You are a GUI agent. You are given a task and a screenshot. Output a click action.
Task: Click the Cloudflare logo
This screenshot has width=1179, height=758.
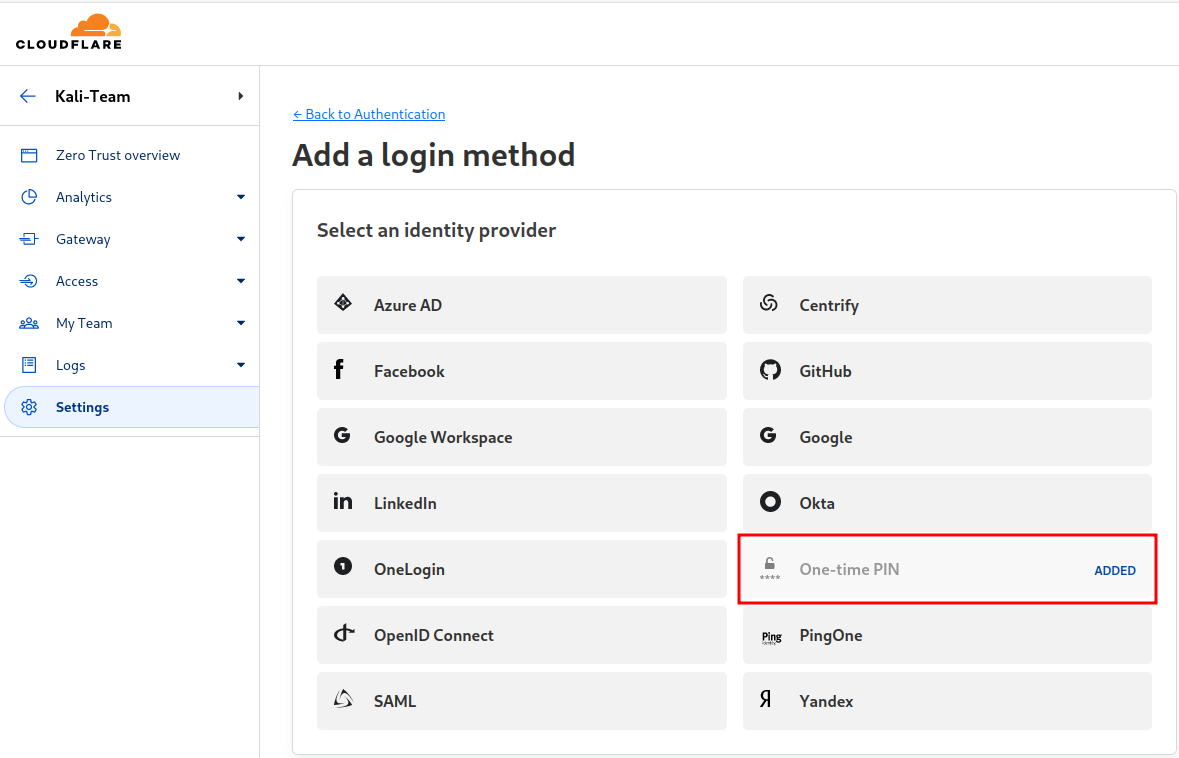pos(68,32)
